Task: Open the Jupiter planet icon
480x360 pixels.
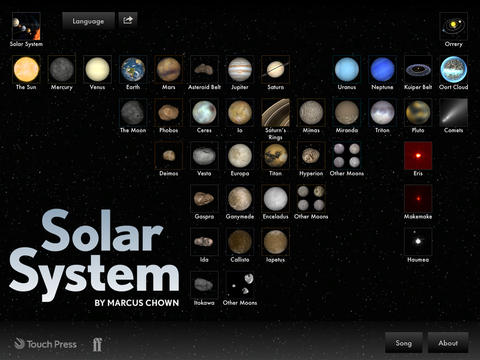Action: tap(240, 69)
